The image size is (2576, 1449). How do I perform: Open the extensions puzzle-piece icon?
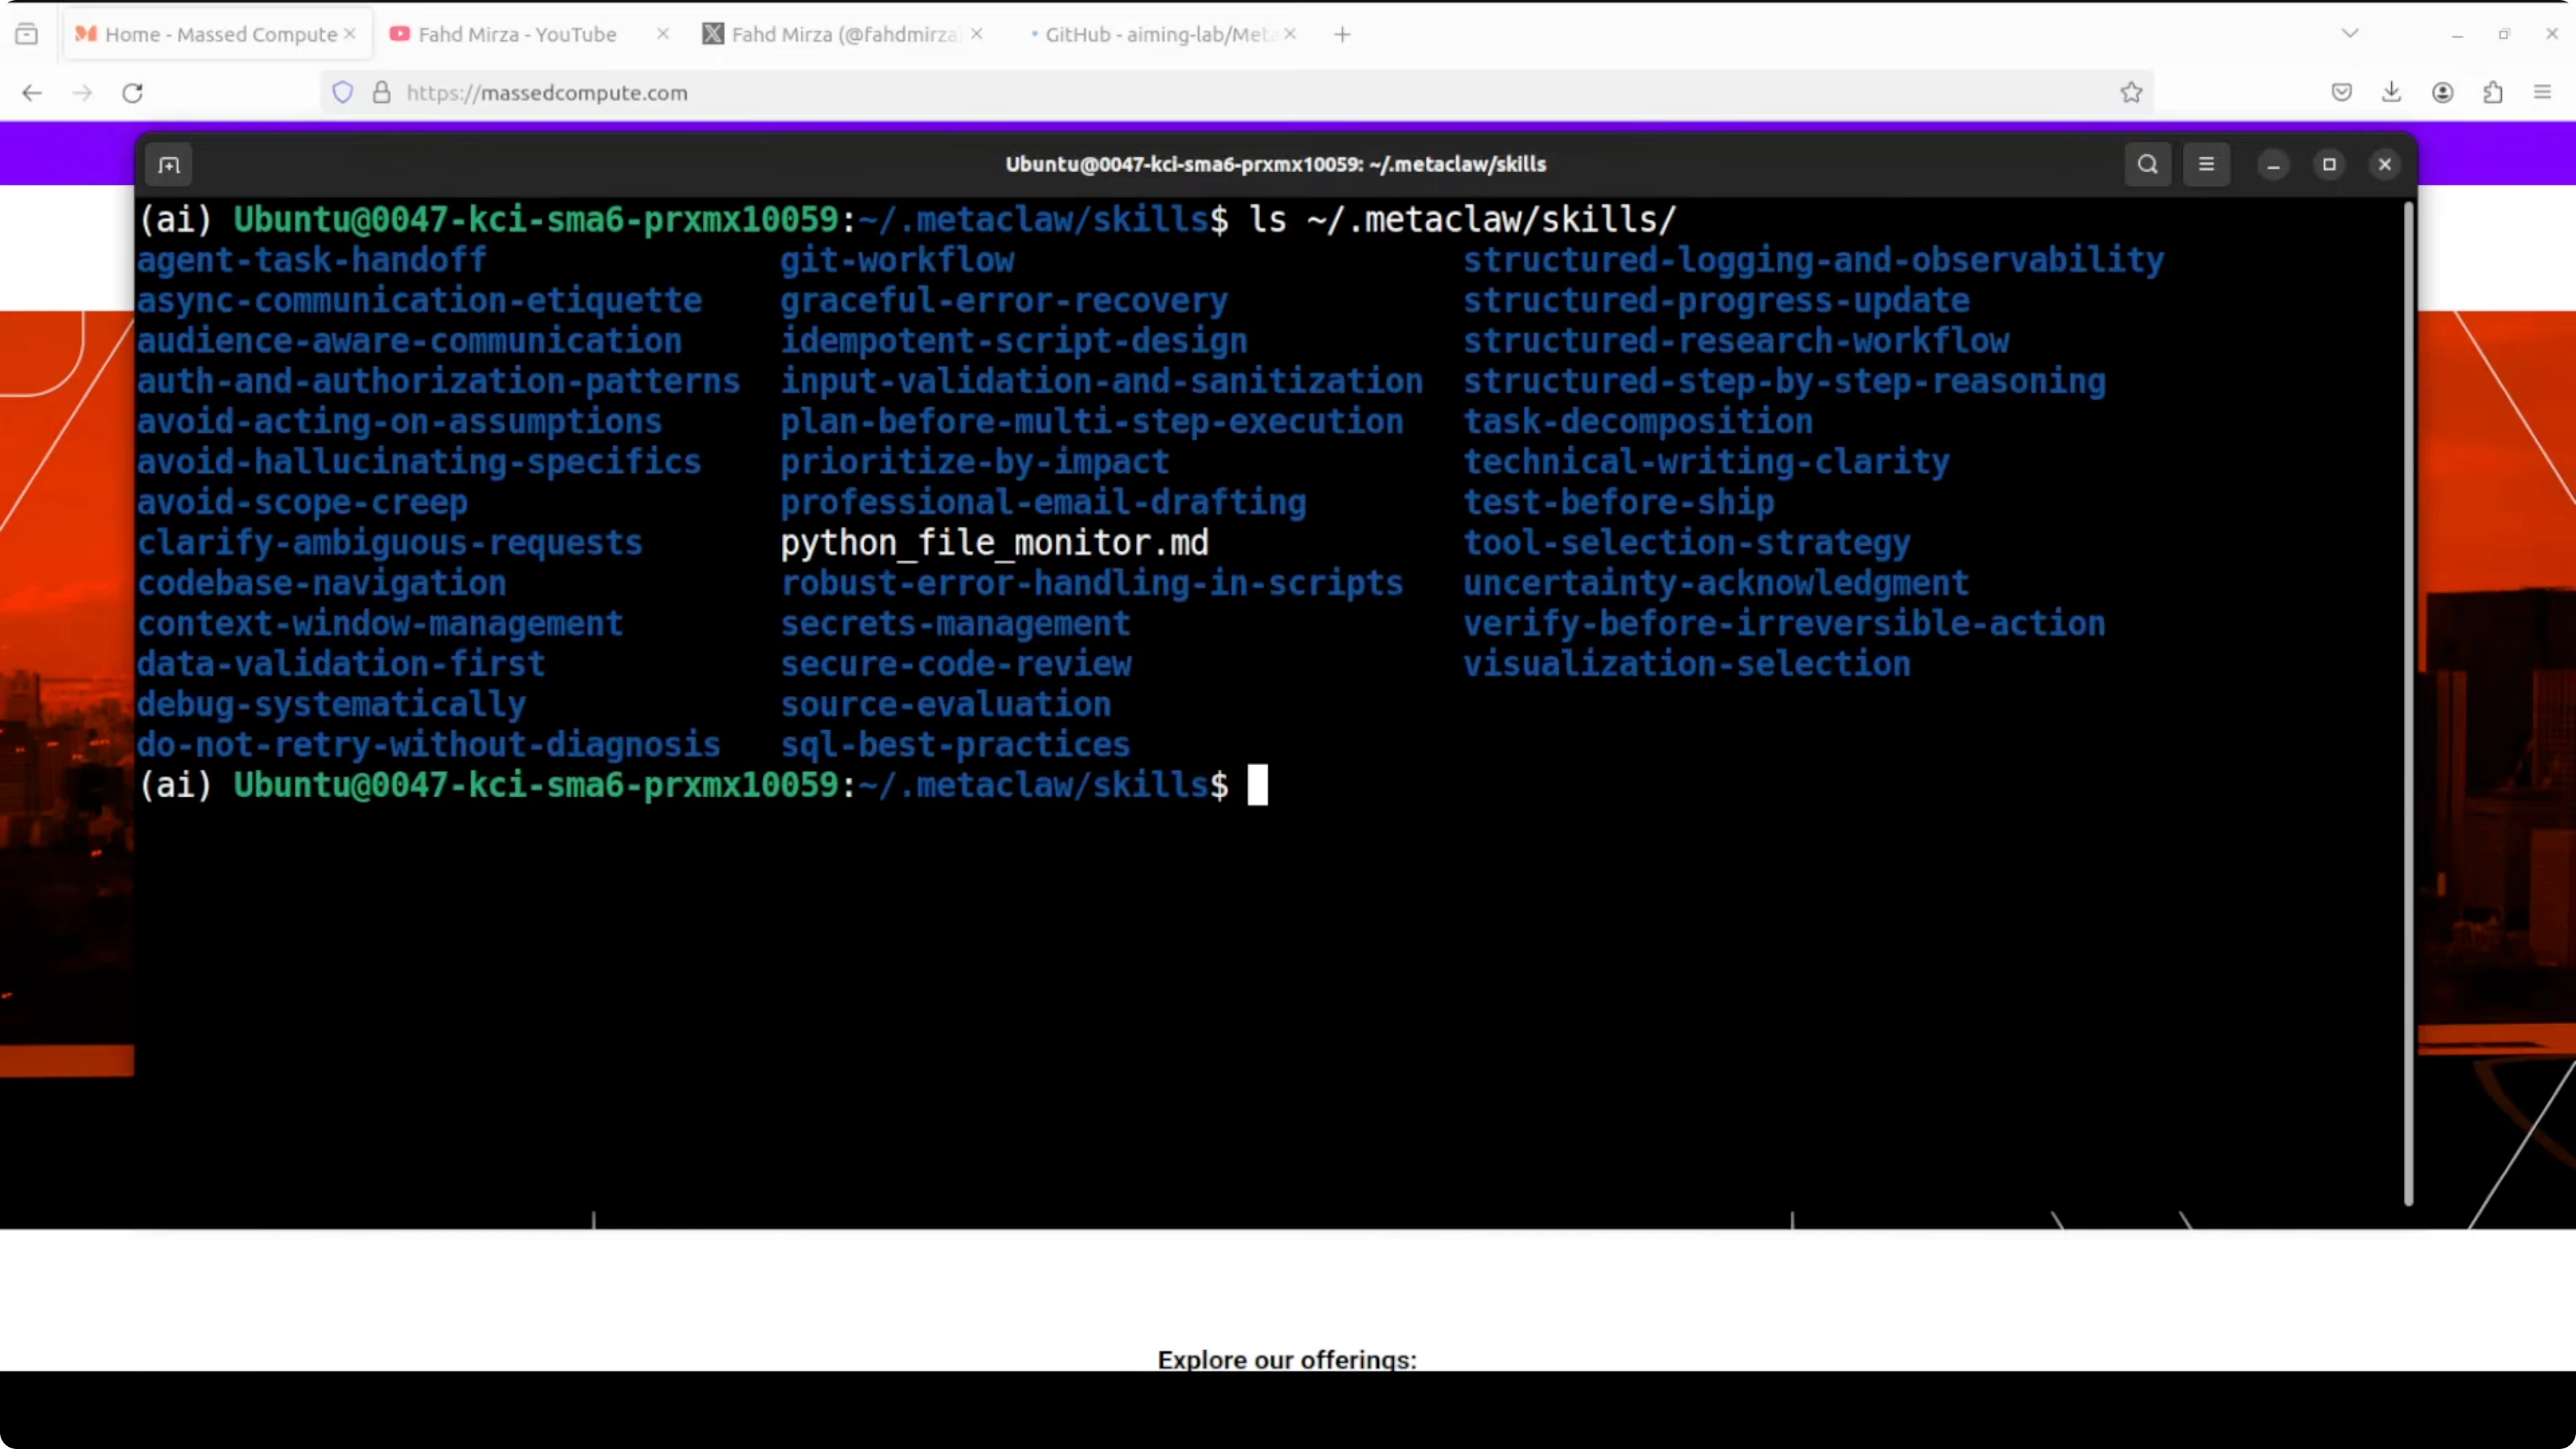tap(2493, 92)
